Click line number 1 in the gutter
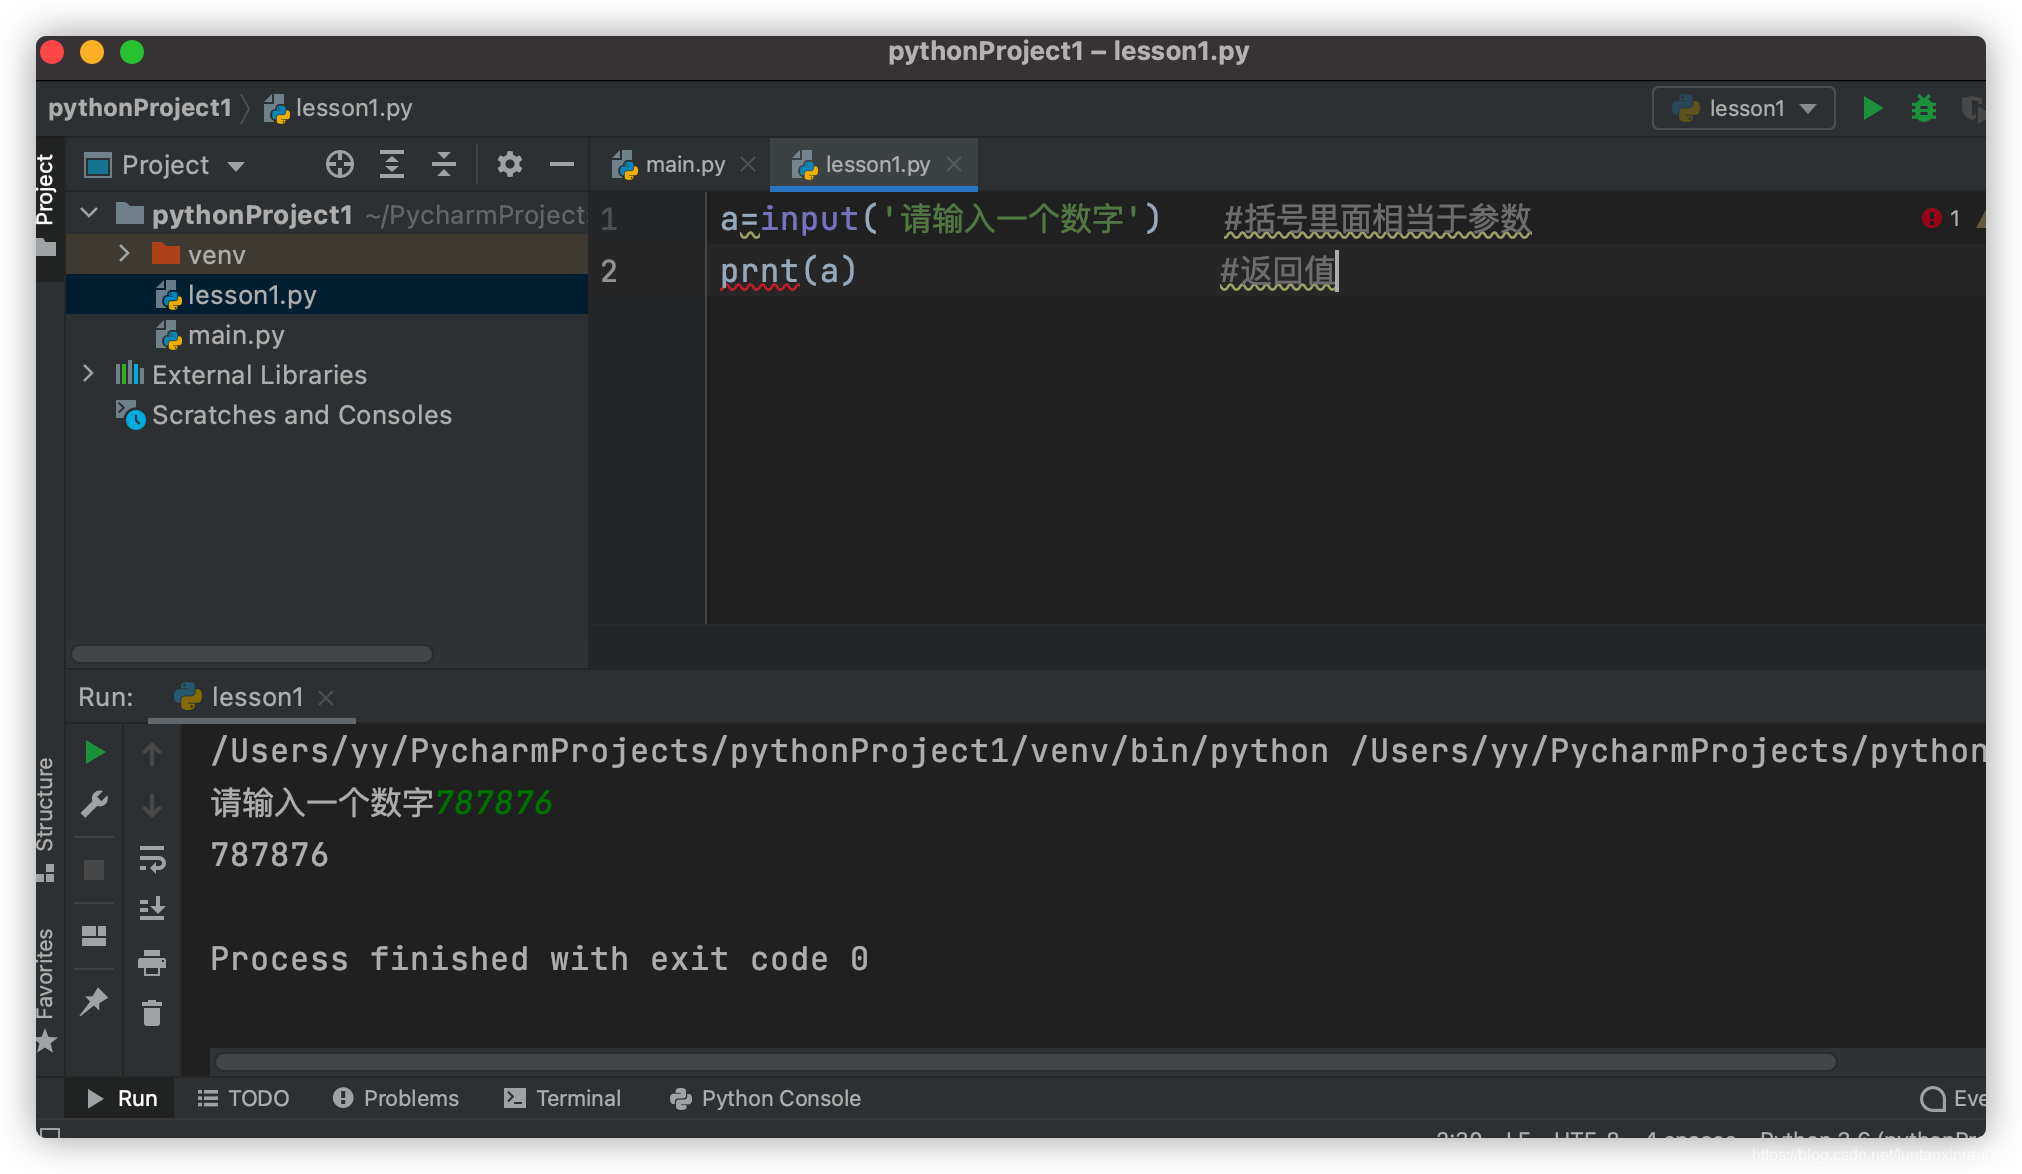The height and width of the screenshot is (1174, 2022). (609, 218)
